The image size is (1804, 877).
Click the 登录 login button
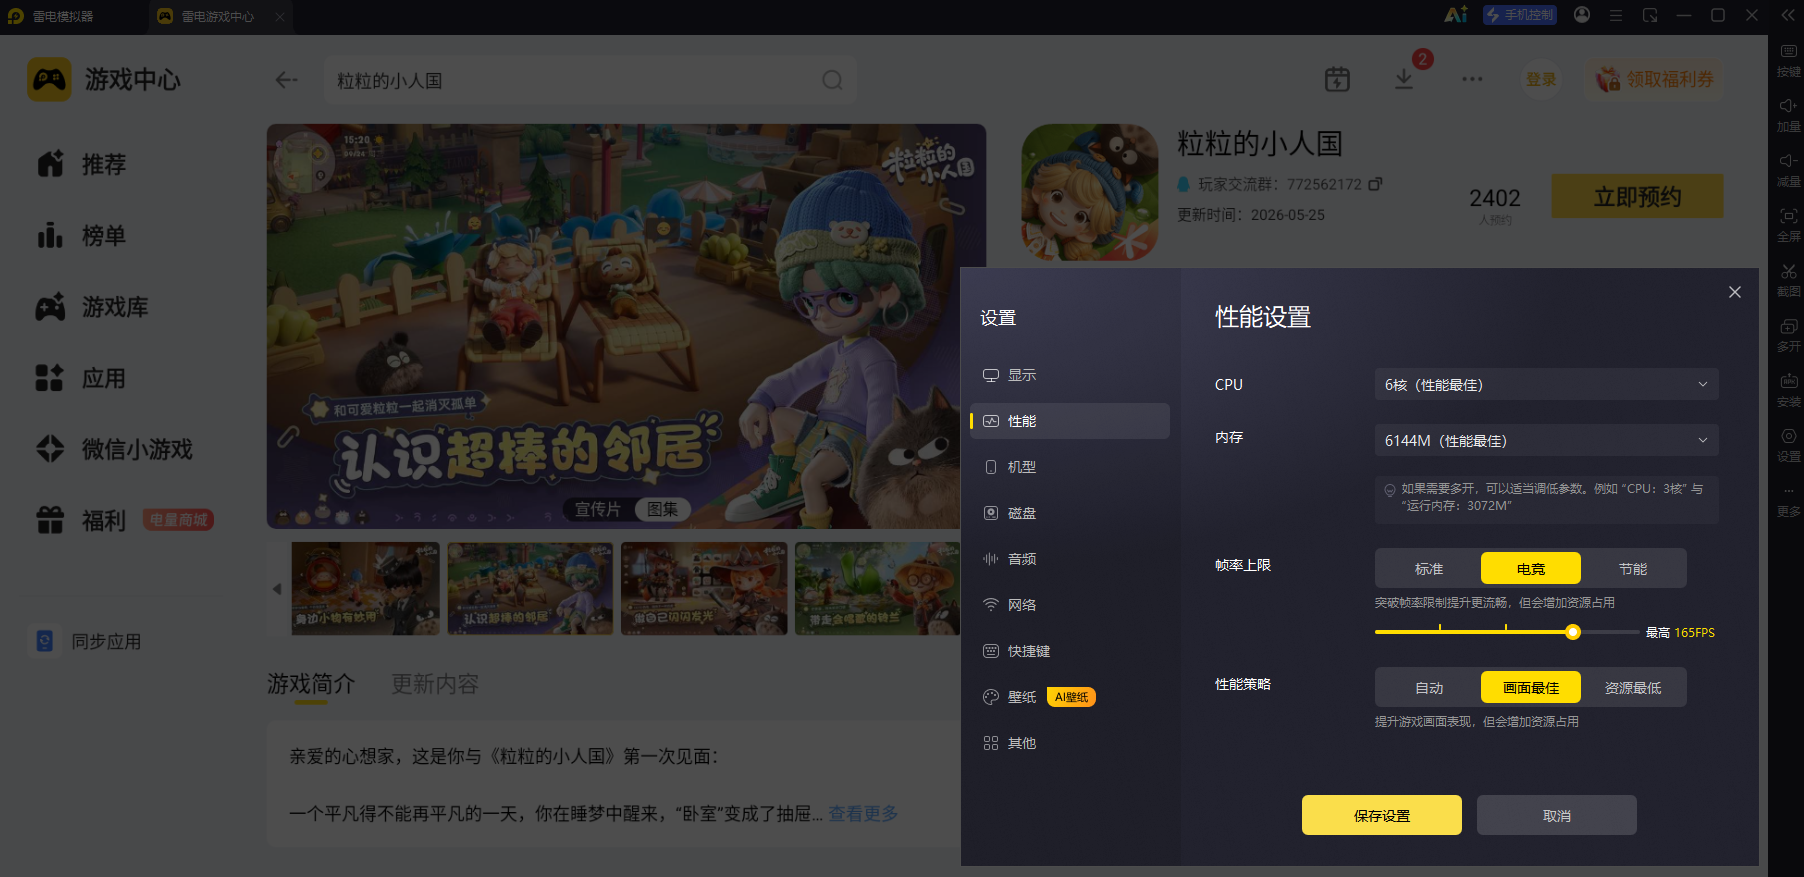(1541, 79)
